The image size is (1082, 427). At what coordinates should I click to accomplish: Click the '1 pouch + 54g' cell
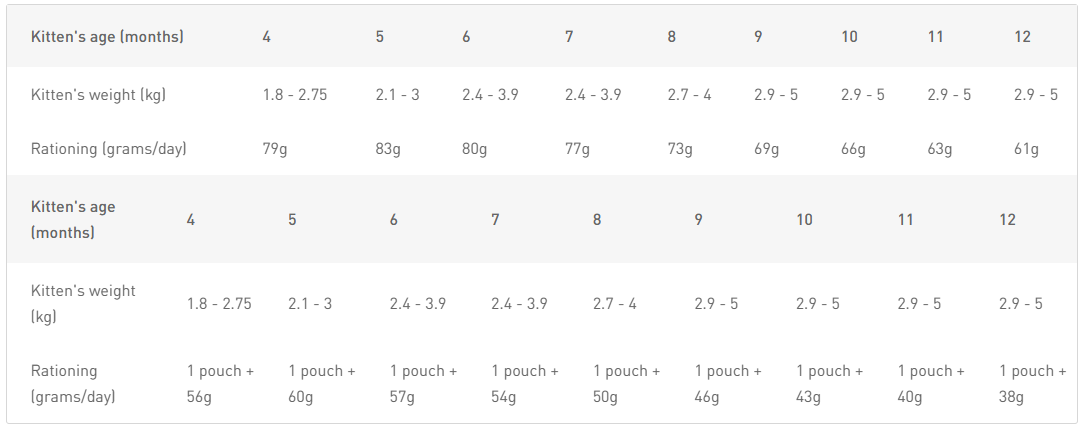click(525, 384)
